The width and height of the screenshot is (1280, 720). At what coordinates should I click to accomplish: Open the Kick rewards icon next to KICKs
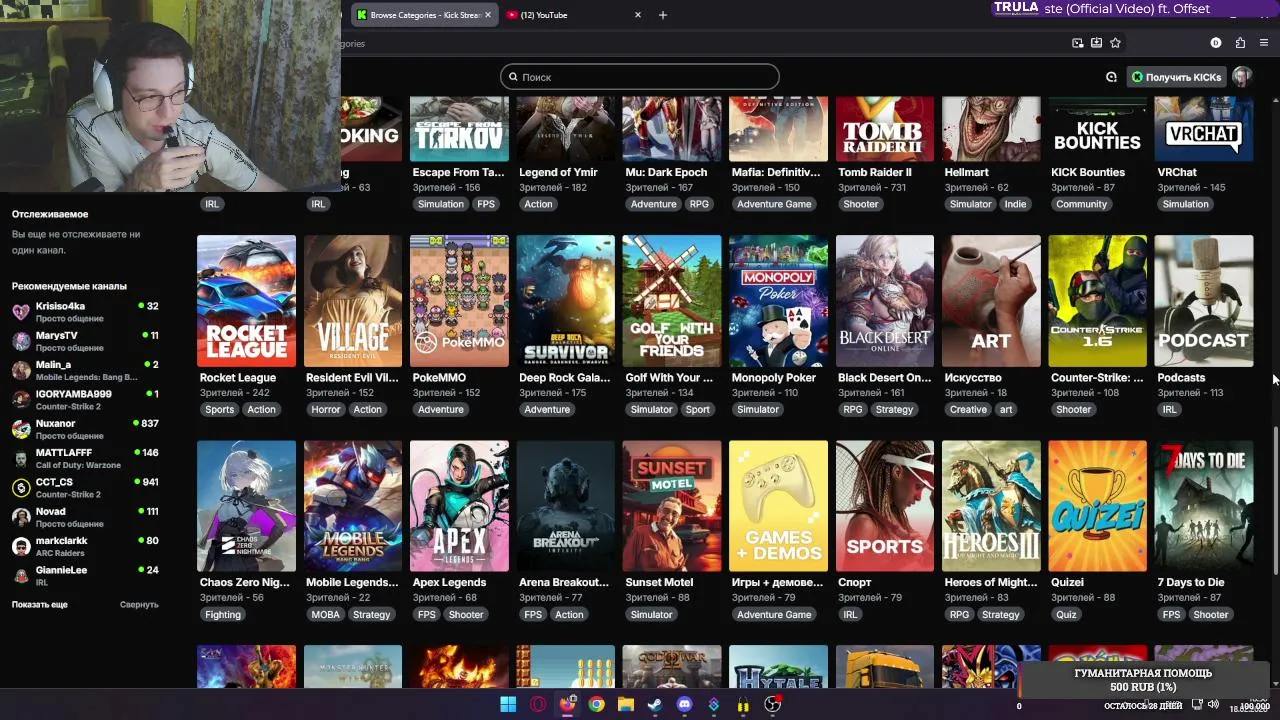pyautogui.click(x=1111, y=77)
